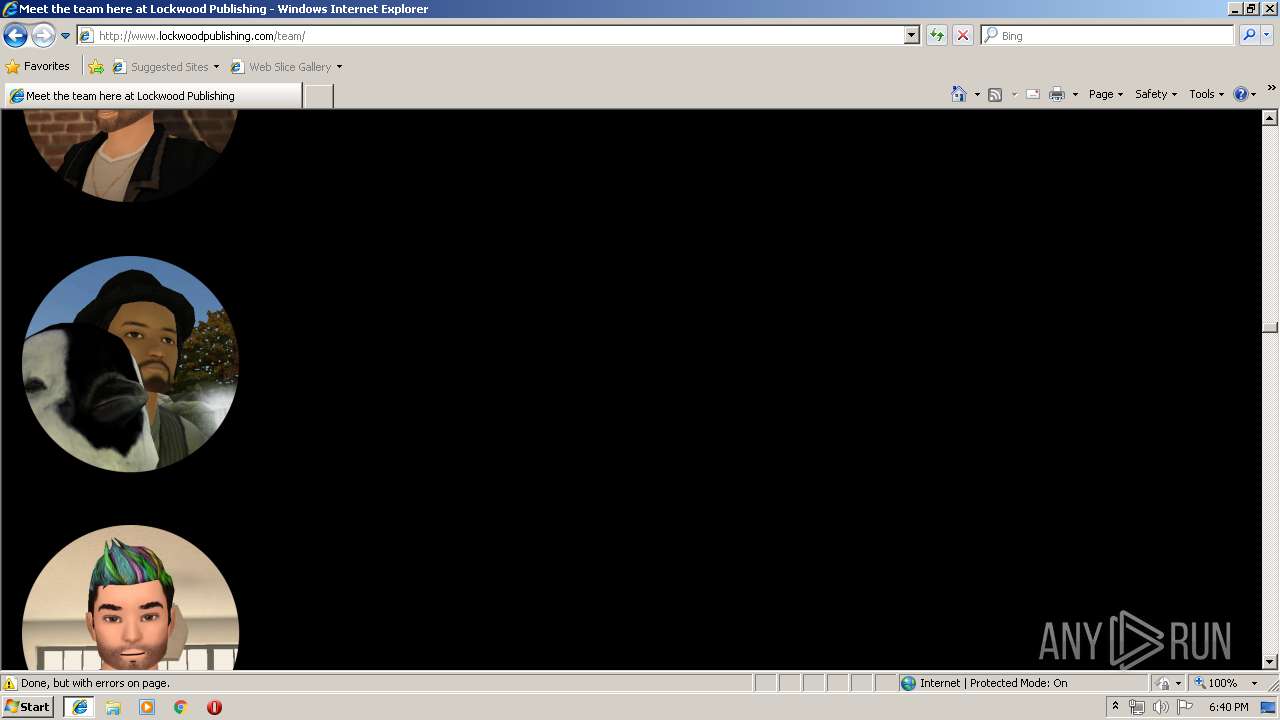Viewport: 1280px width, 720px height.
Task: Click page scrollbar up arrow
Action: click(x=1270, y=118)
